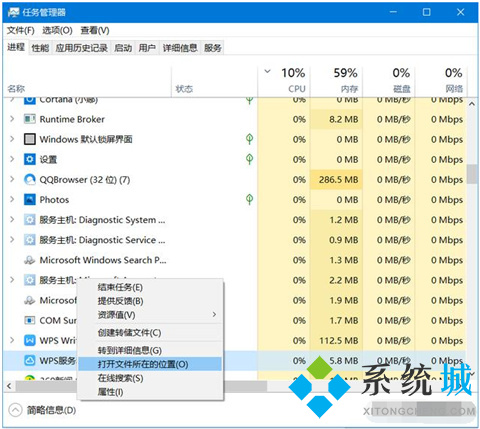Open the 资源值(V) submenu arrow
This screenshot has width=480, height=429.
pos(214,315)
